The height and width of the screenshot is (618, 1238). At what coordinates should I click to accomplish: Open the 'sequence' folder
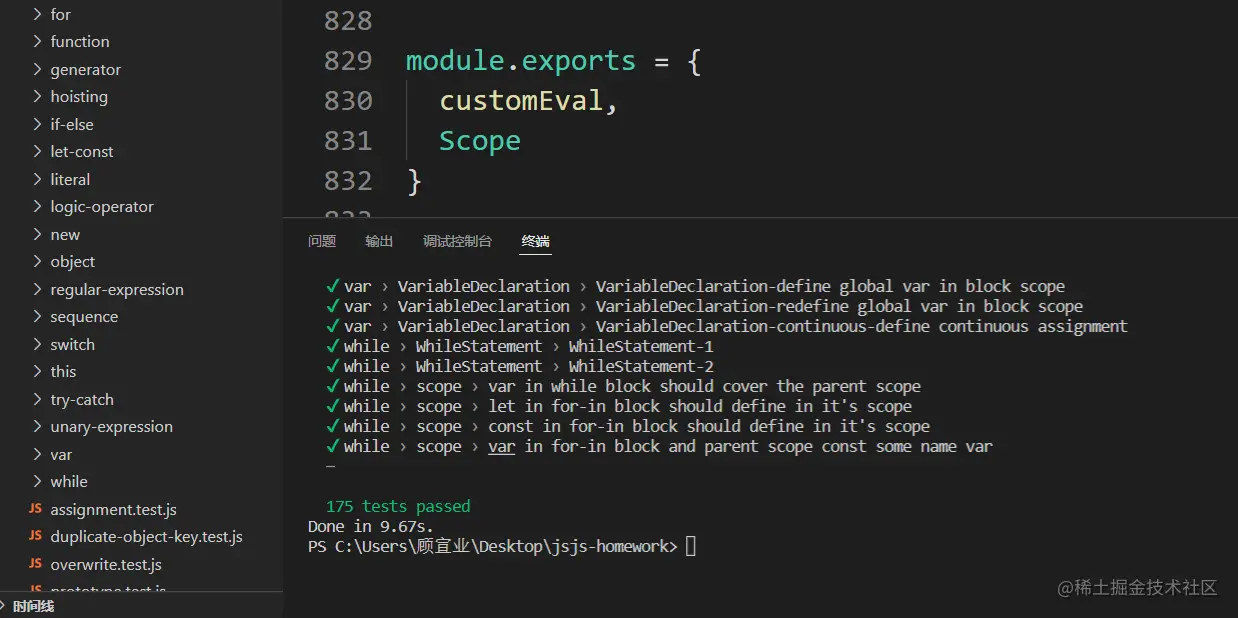(84, 317)
